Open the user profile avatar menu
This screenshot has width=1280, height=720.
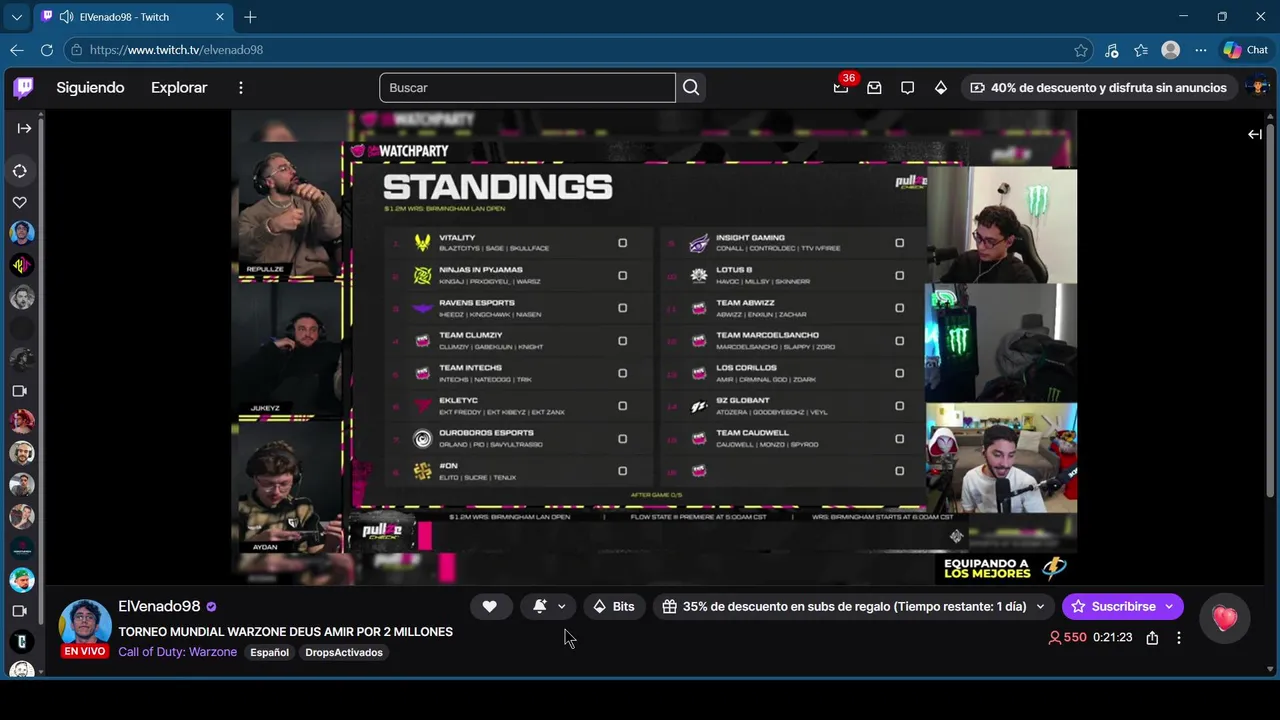[1257, 88]
